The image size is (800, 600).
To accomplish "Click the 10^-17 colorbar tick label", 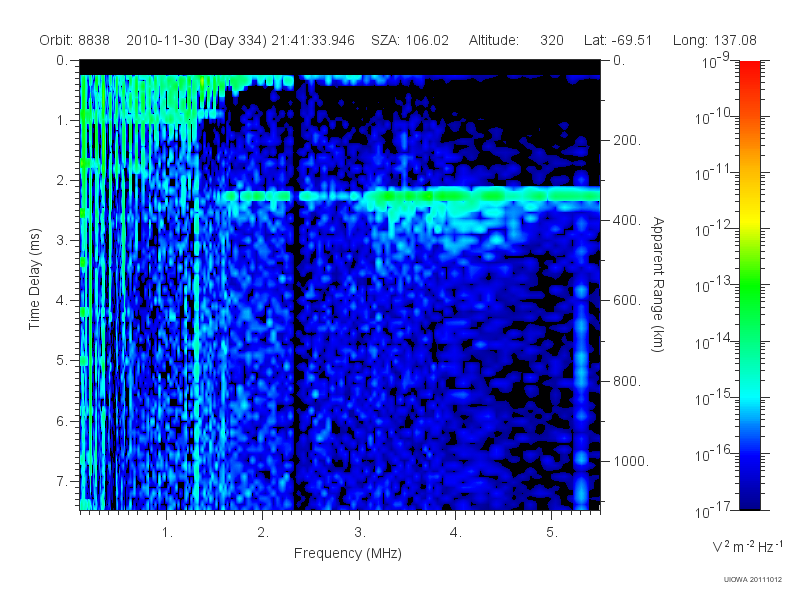I will pos(713,510).
